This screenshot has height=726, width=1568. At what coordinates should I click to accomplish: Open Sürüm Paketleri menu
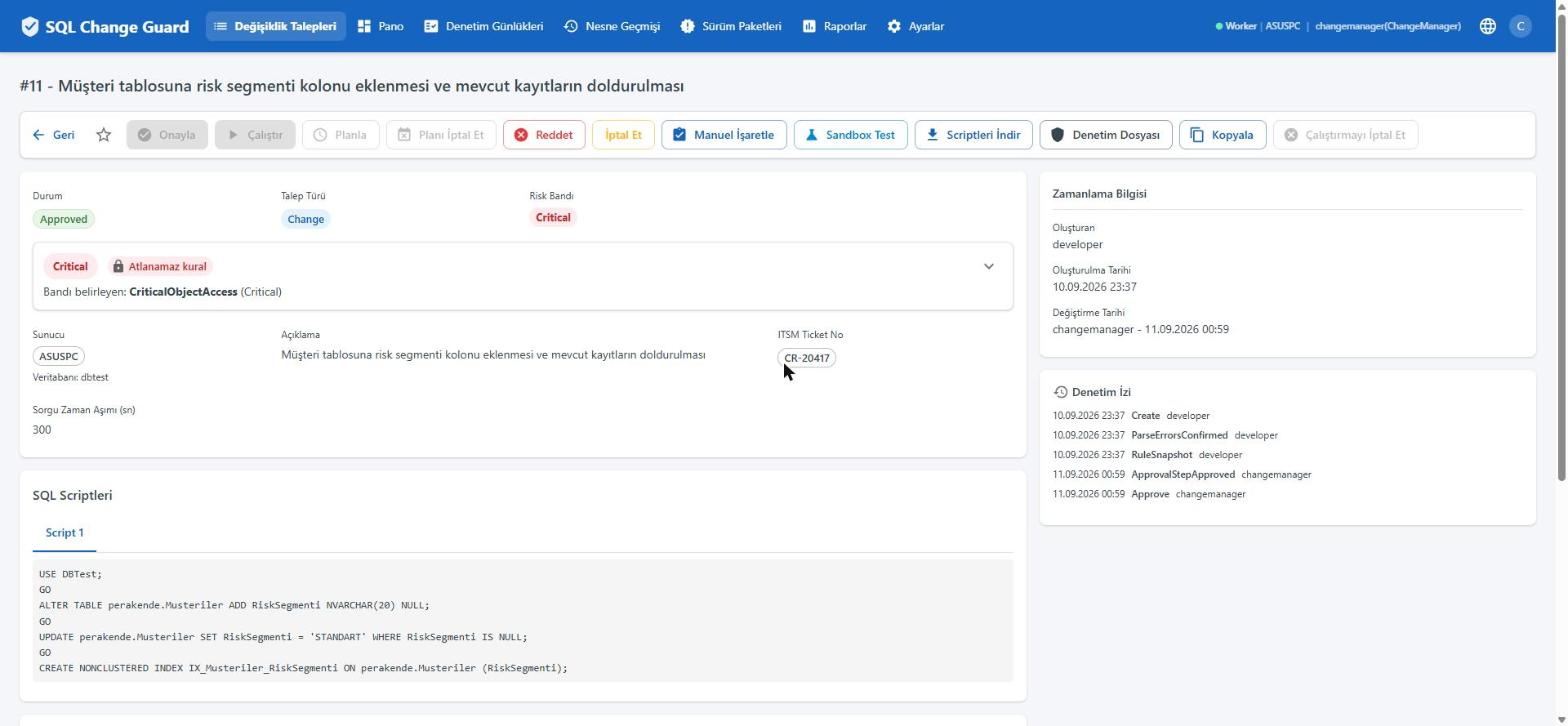(731, 26)
